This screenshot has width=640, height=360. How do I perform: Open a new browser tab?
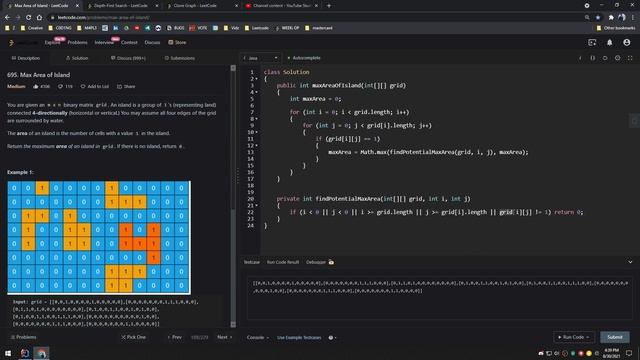click(x=329, y=6)
